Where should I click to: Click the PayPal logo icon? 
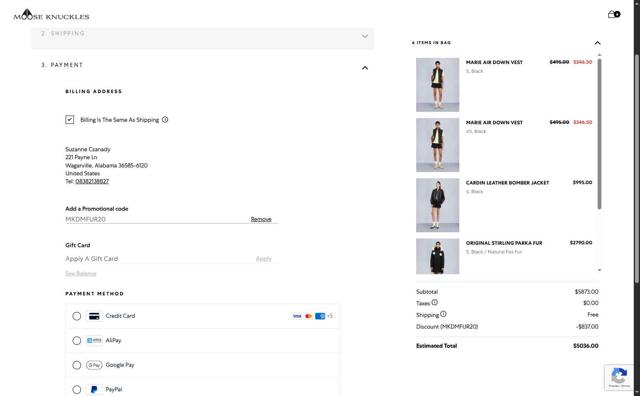click(94, 389)
